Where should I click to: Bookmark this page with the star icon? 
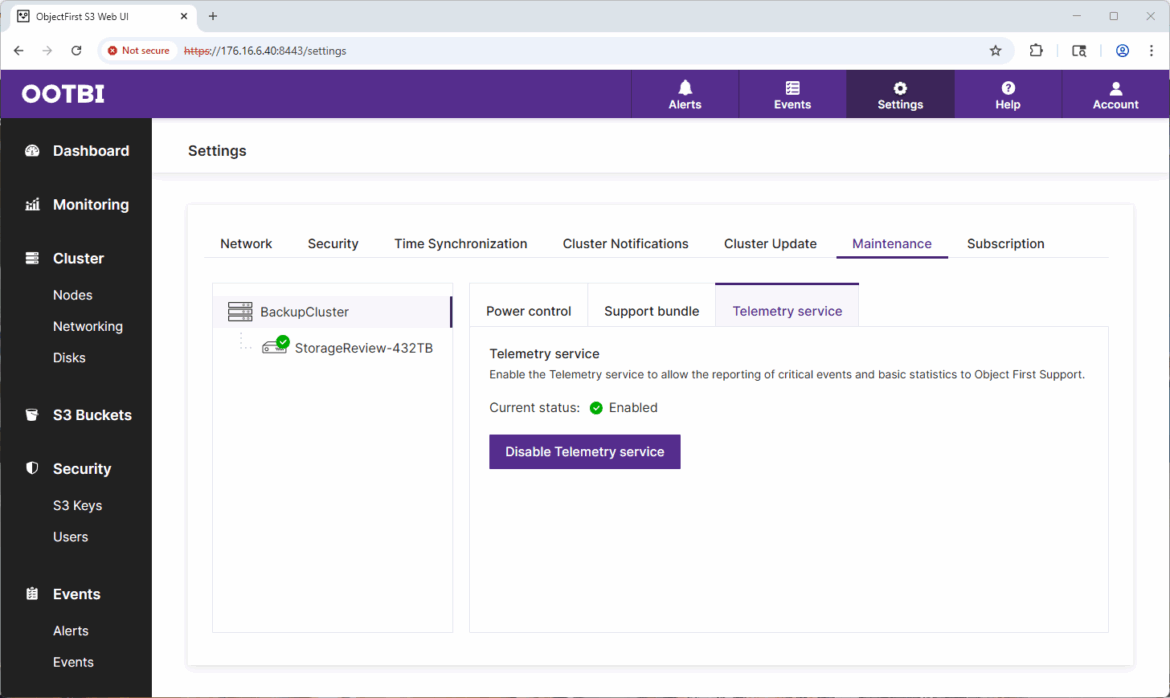tap(995, 50)
